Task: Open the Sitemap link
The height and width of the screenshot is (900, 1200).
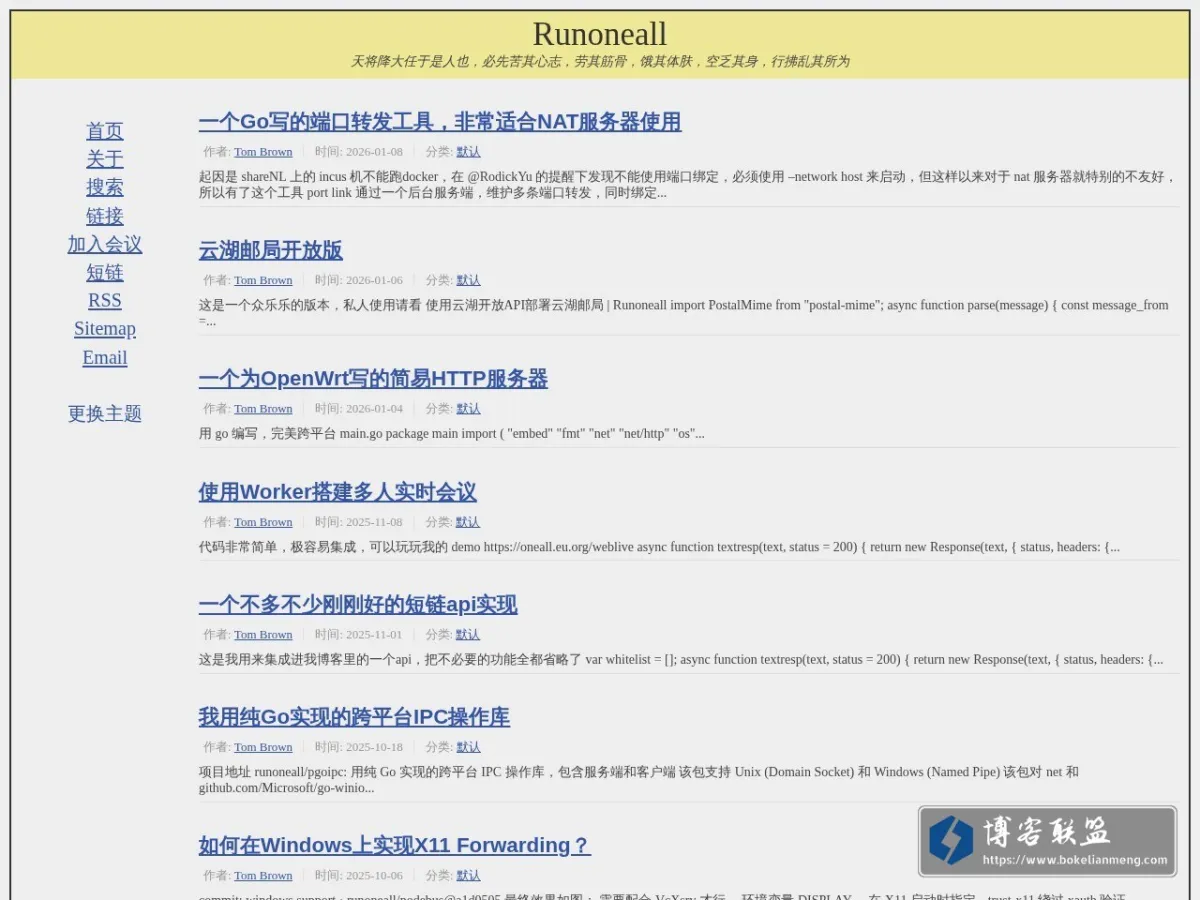Action: pos(104,328)
